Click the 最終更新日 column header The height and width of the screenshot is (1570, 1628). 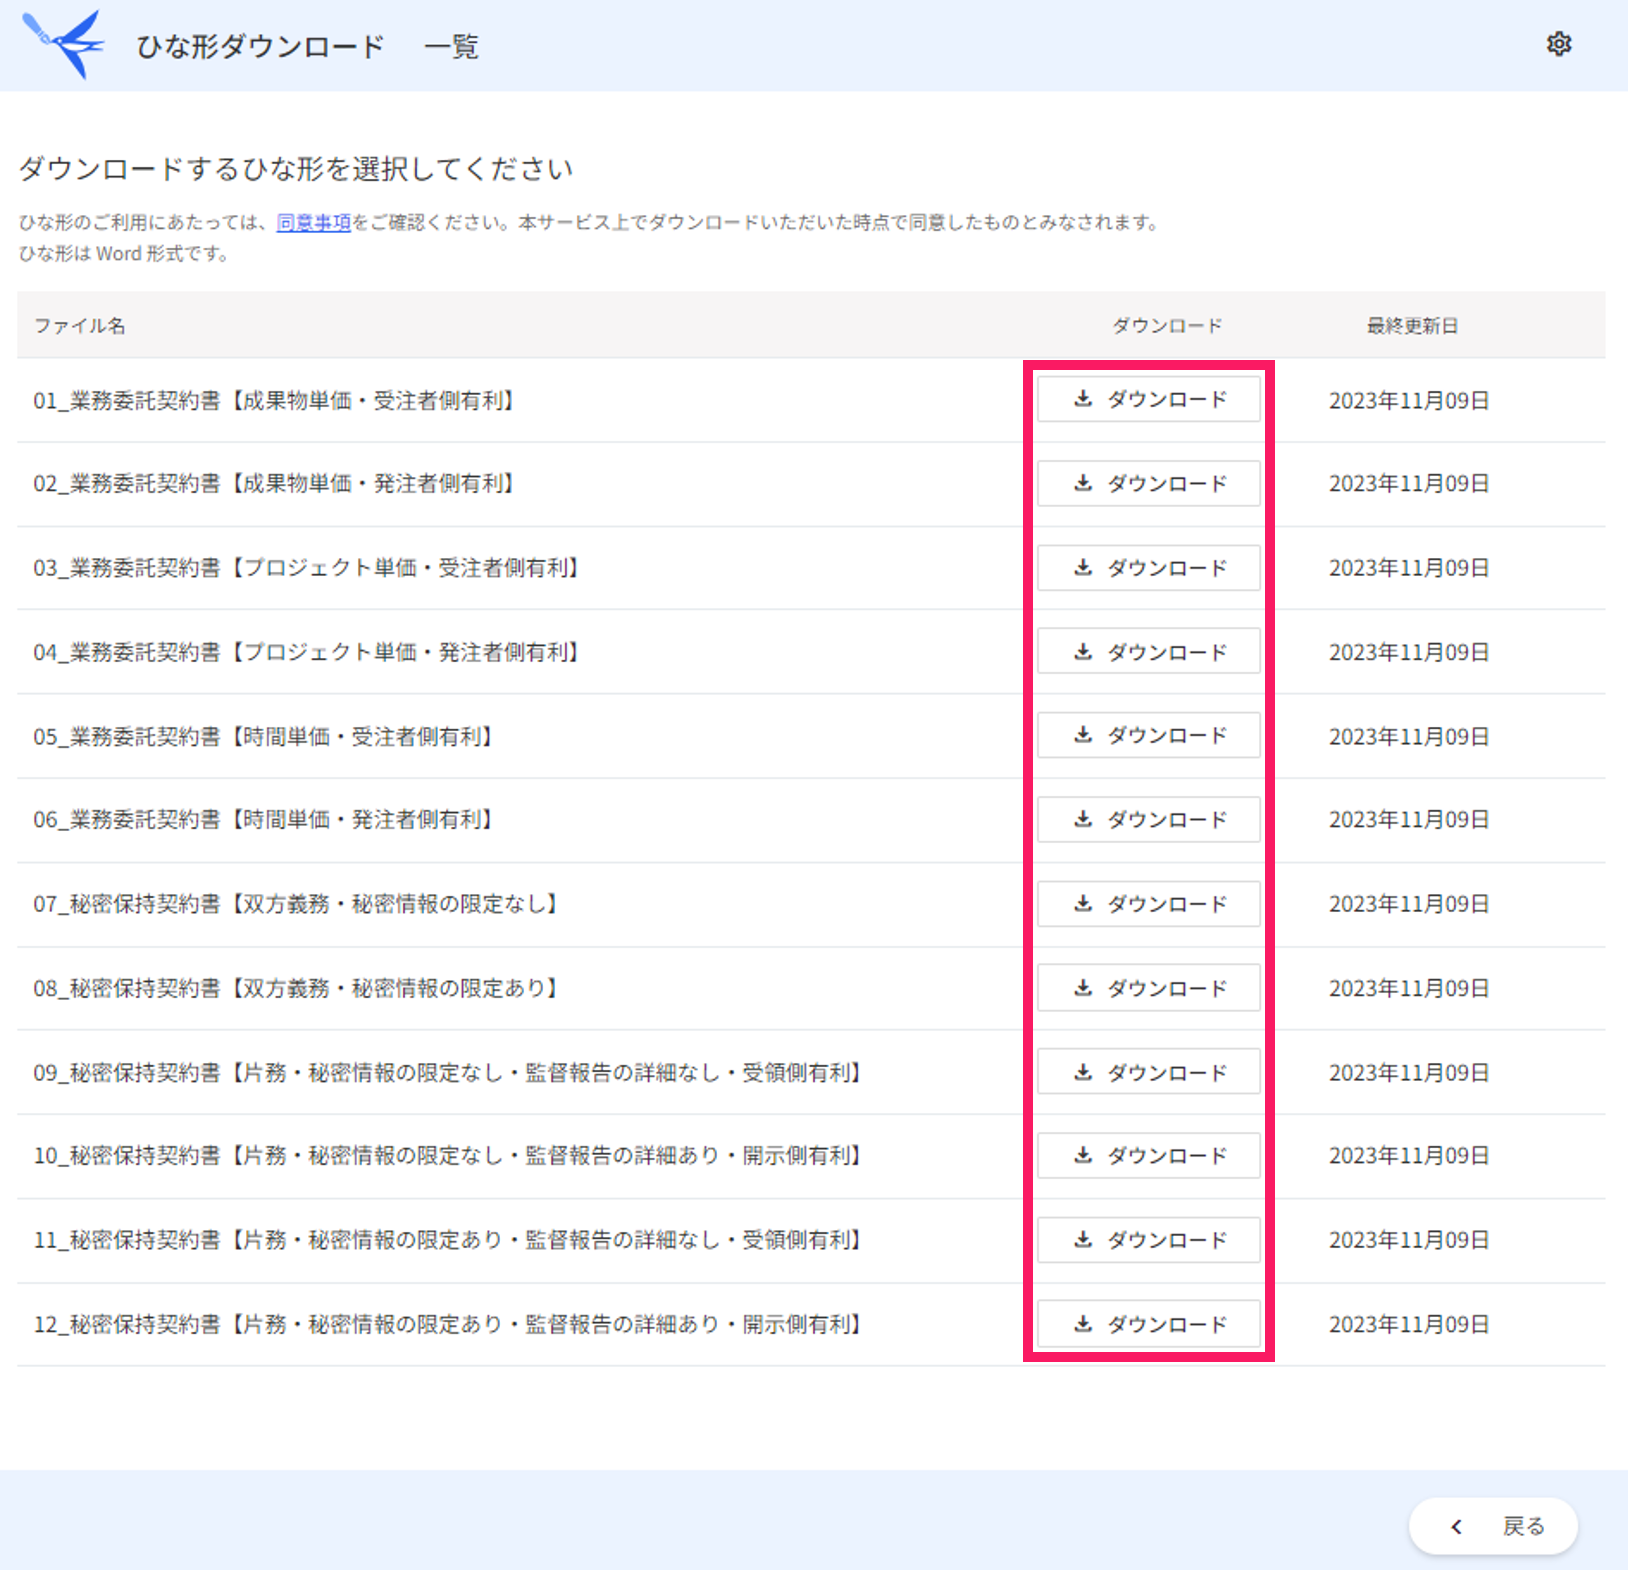click(1412, 325)
